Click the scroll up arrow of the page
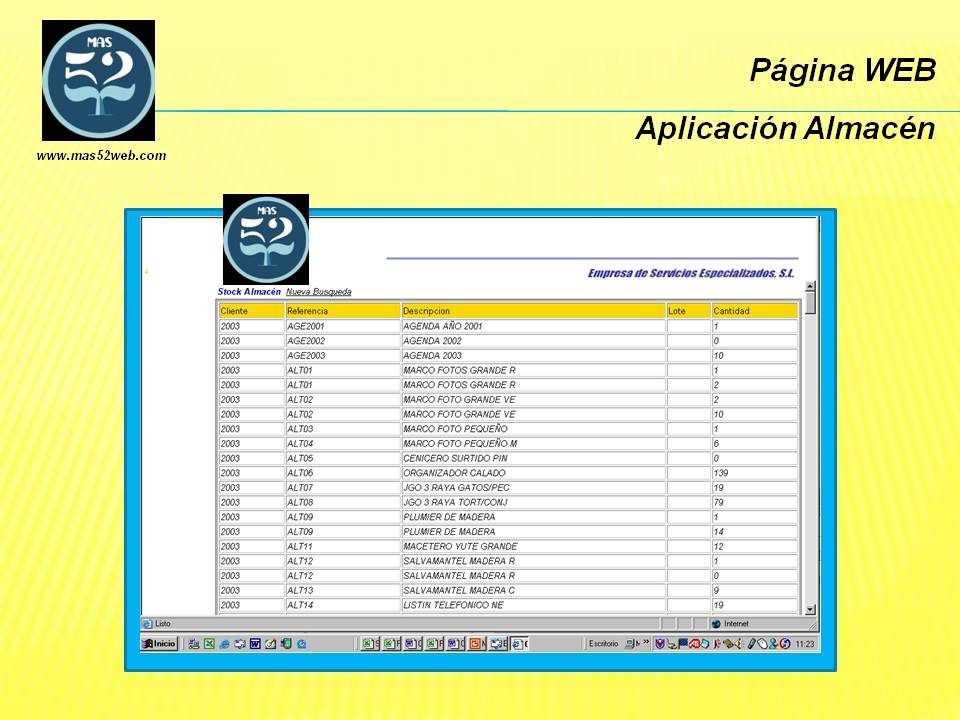Viewport: 960px width, 720px height. point(810,287)
